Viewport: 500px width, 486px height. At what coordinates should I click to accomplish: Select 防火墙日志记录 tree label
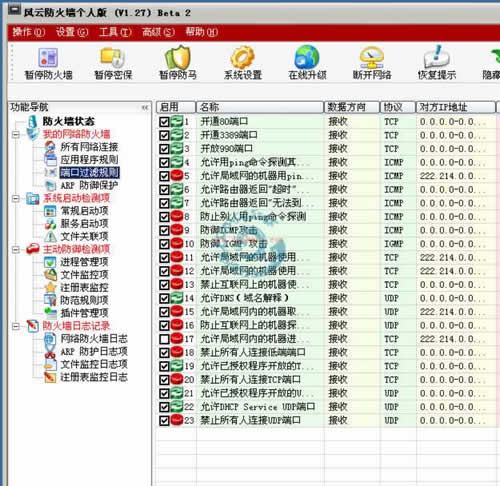click(76, 326)
